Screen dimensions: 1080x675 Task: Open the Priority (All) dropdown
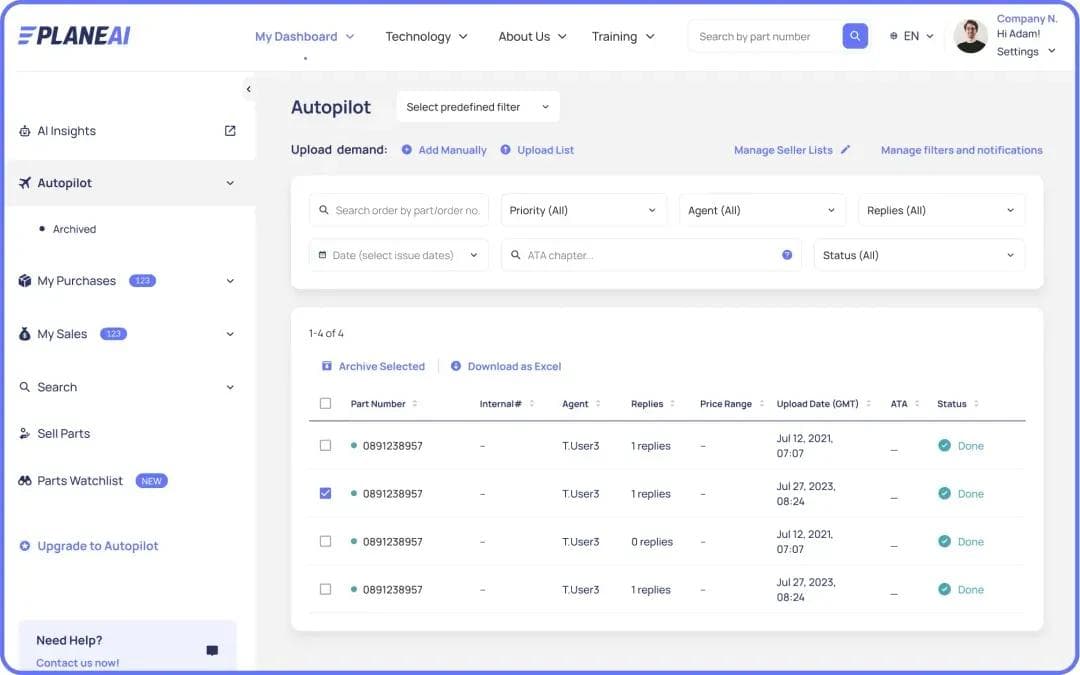point(583,210)
